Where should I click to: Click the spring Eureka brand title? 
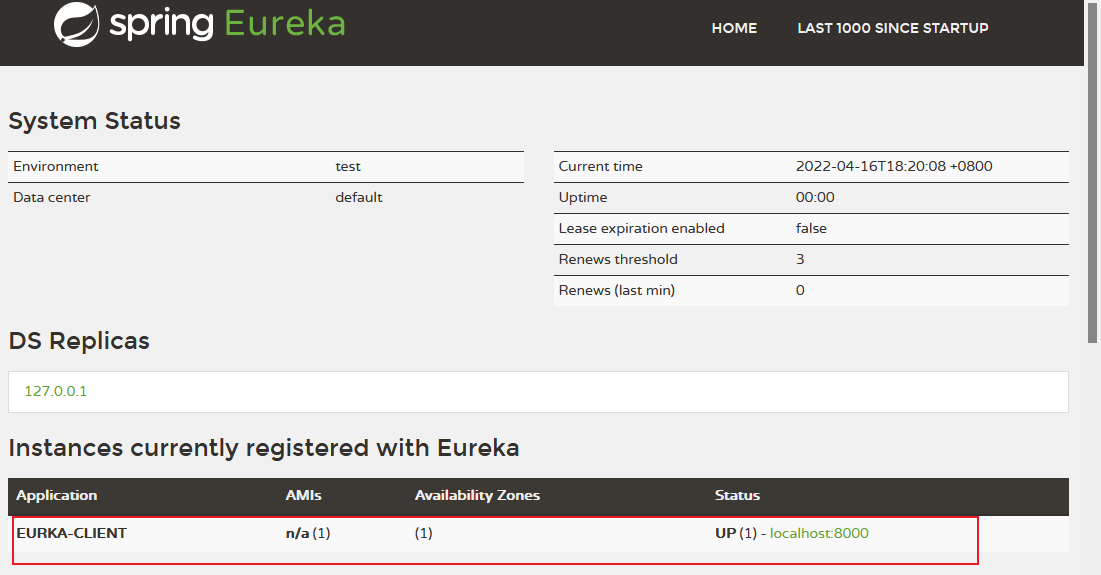click(x=228, y=24)
